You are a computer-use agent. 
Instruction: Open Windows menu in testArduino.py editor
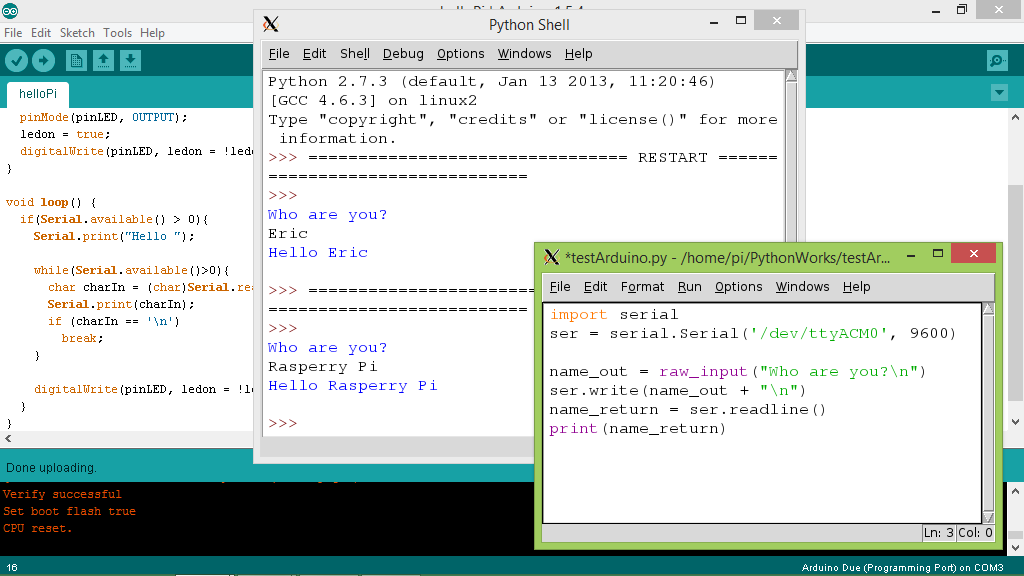(x=803, y=287)
